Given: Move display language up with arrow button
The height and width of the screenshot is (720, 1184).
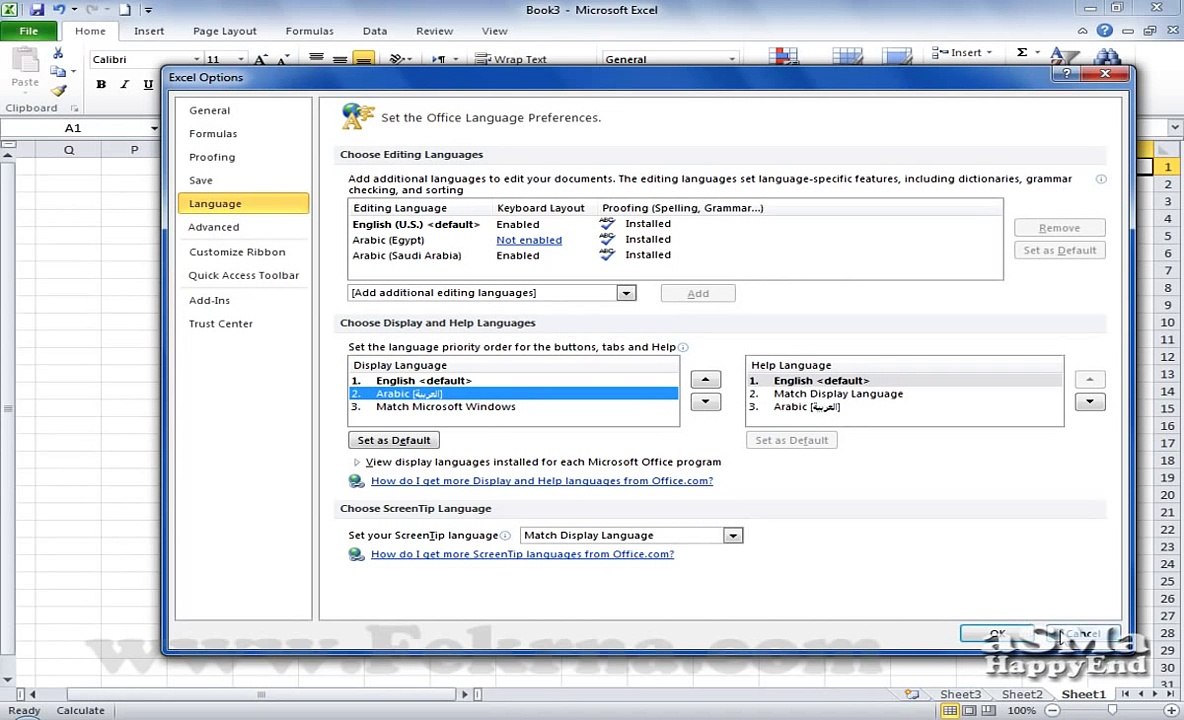Looking at the screenshot, I should [x=705, y=380].
